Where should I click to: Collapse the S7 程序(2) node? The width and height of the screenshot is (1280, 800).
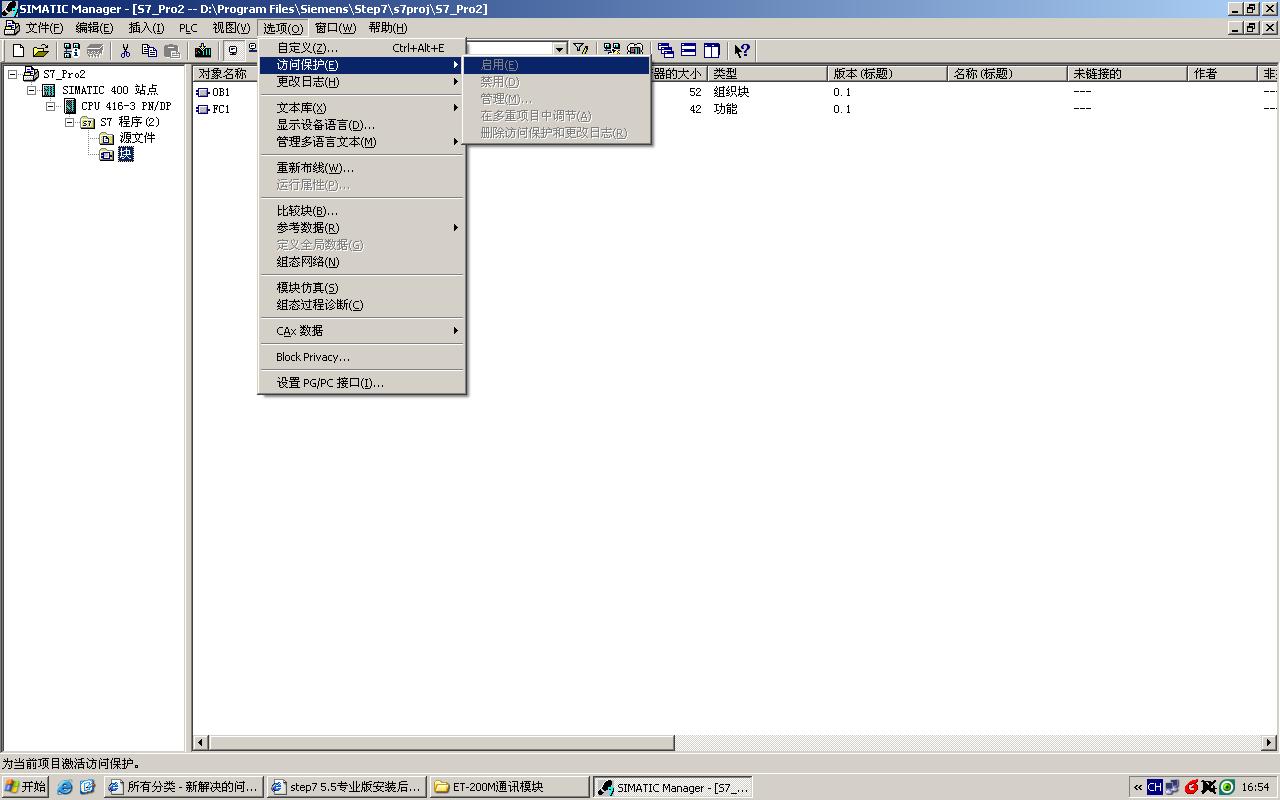(x=69, y=122)
